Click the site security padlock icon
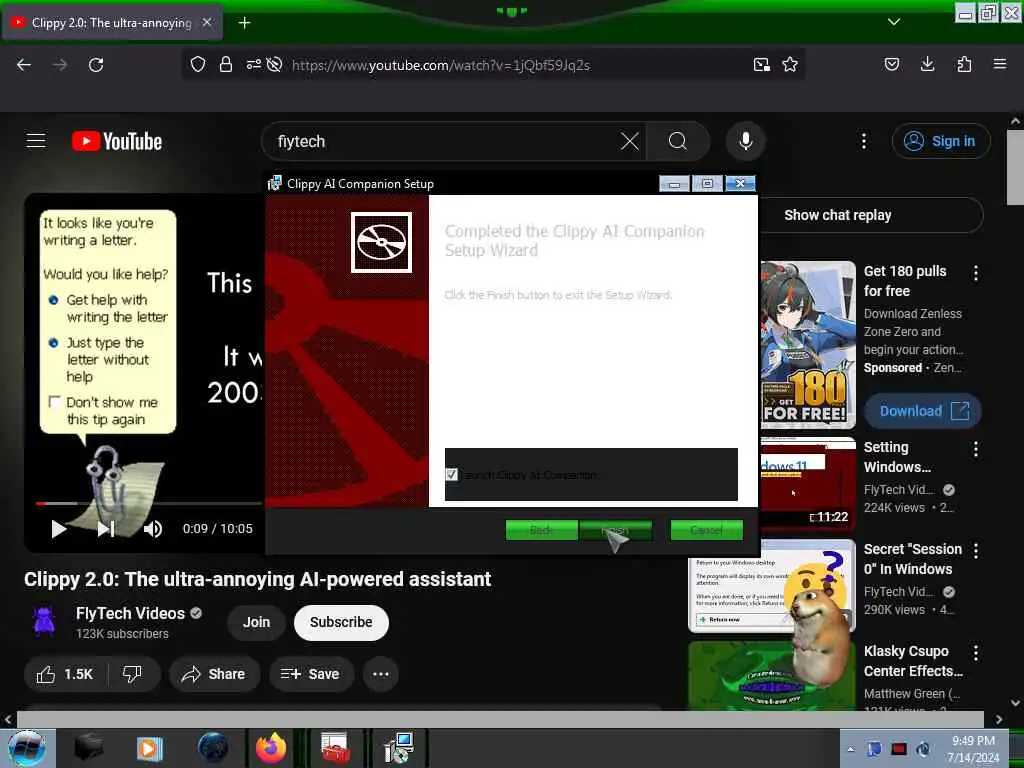Viewport: 1024px width, 768px height. pyautogui.click(x=225, y=64)
